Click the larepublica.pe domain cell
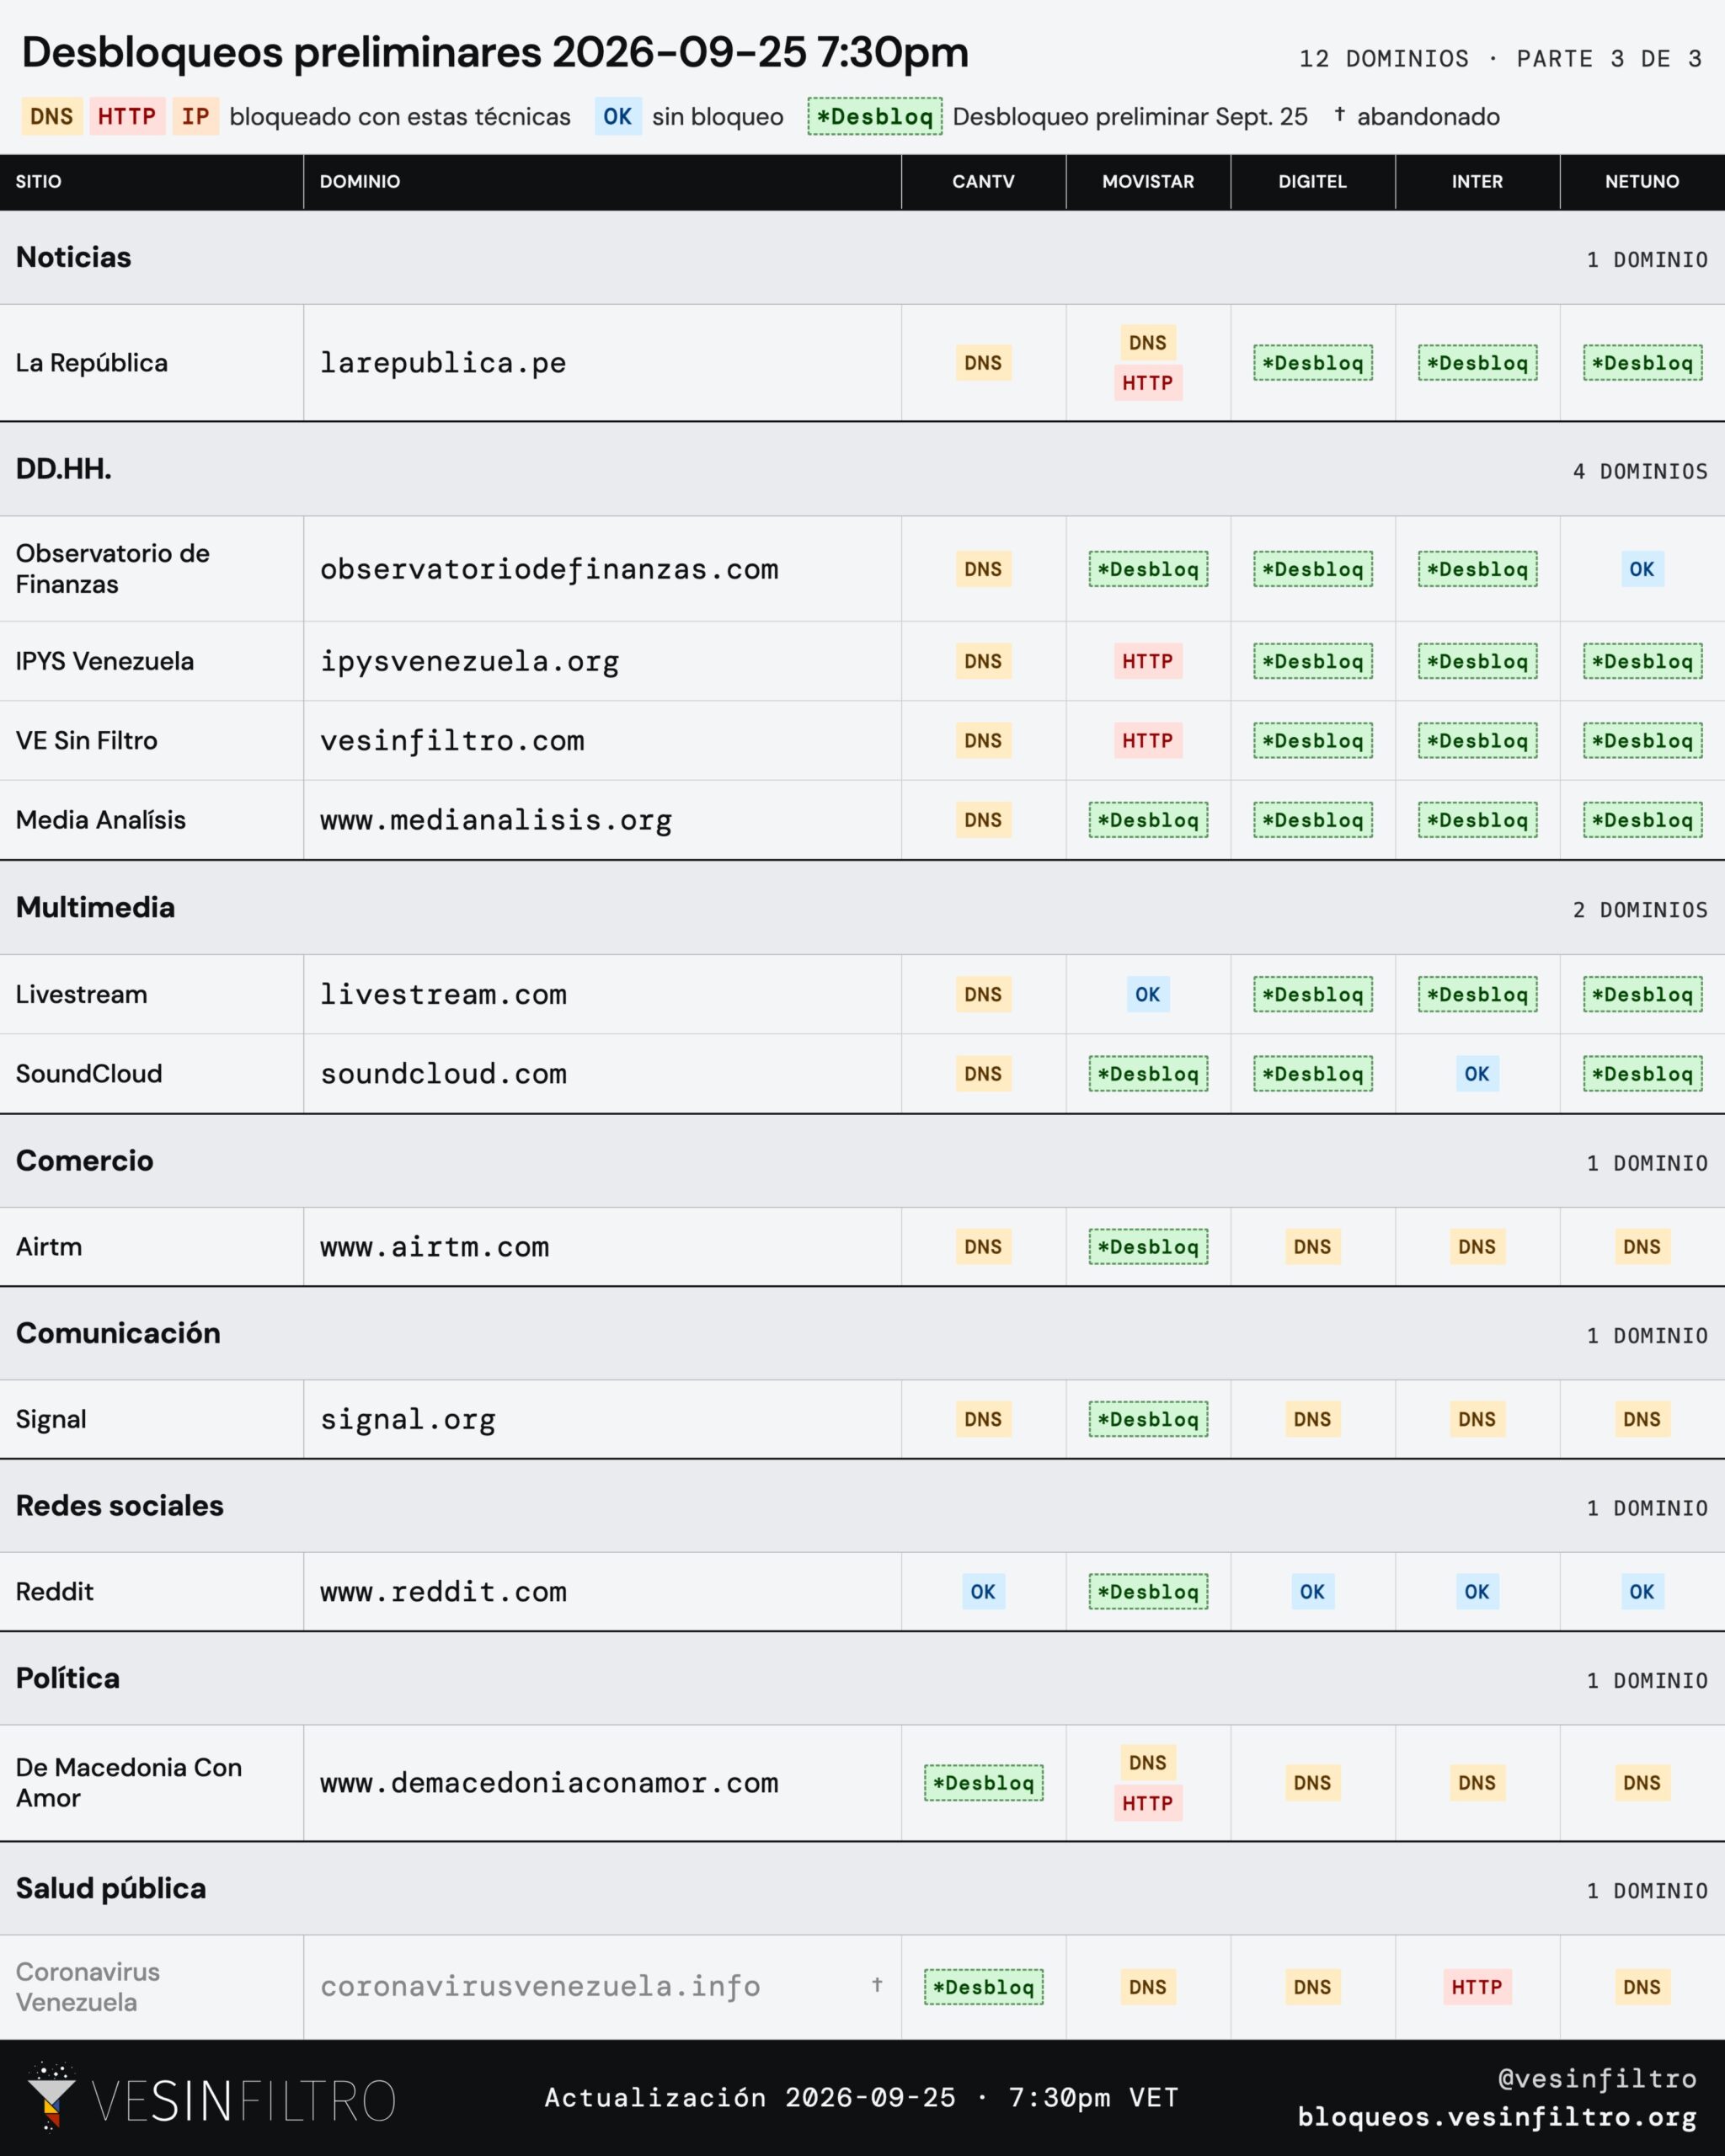1725x2156 pixels. (602, 362)
